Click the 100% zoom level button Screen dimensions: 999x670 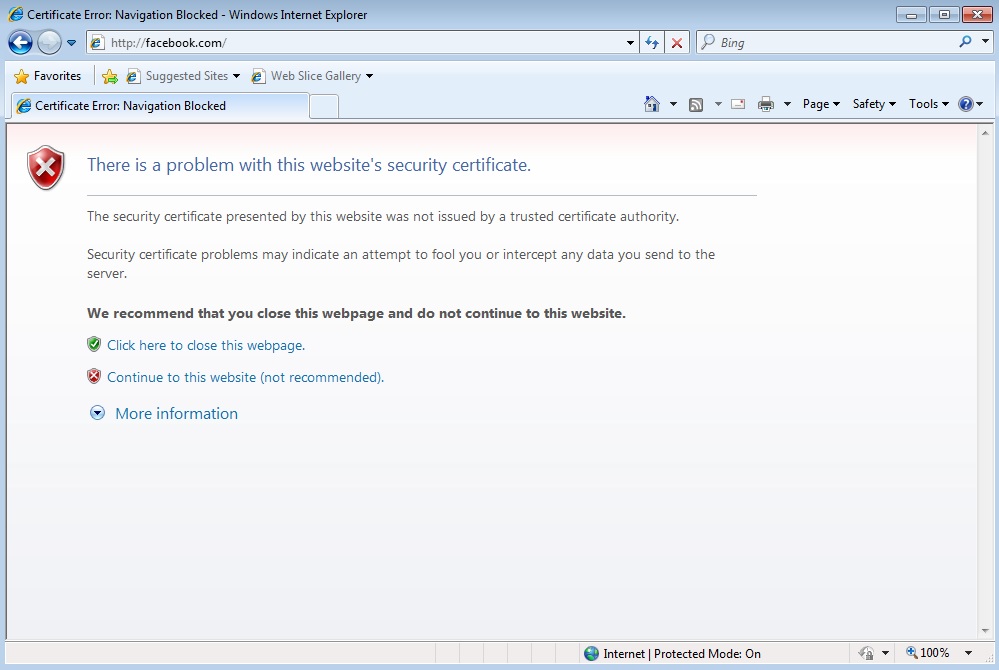pyautogui.click(x=928, y=653)
